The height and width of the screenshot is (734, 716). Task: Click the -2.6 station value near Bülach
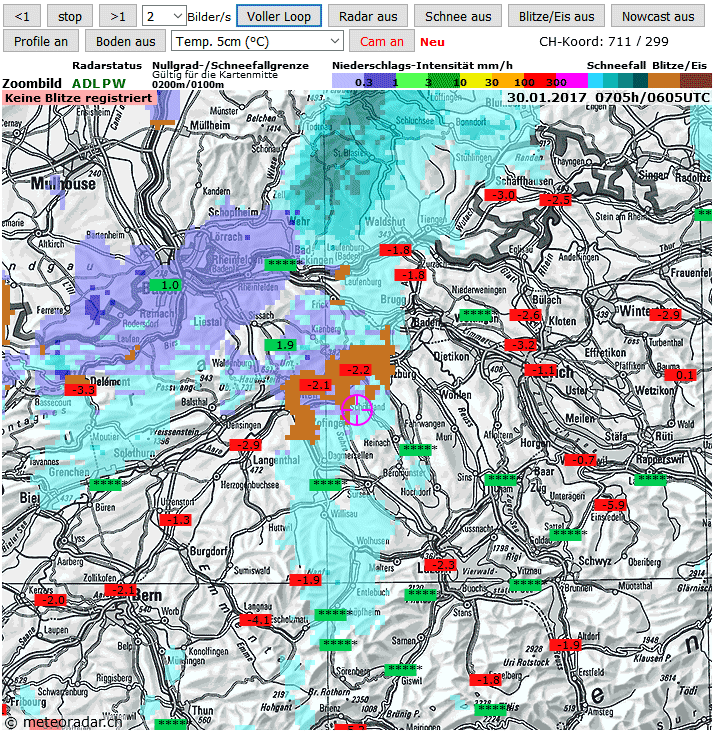coord(525,315)
